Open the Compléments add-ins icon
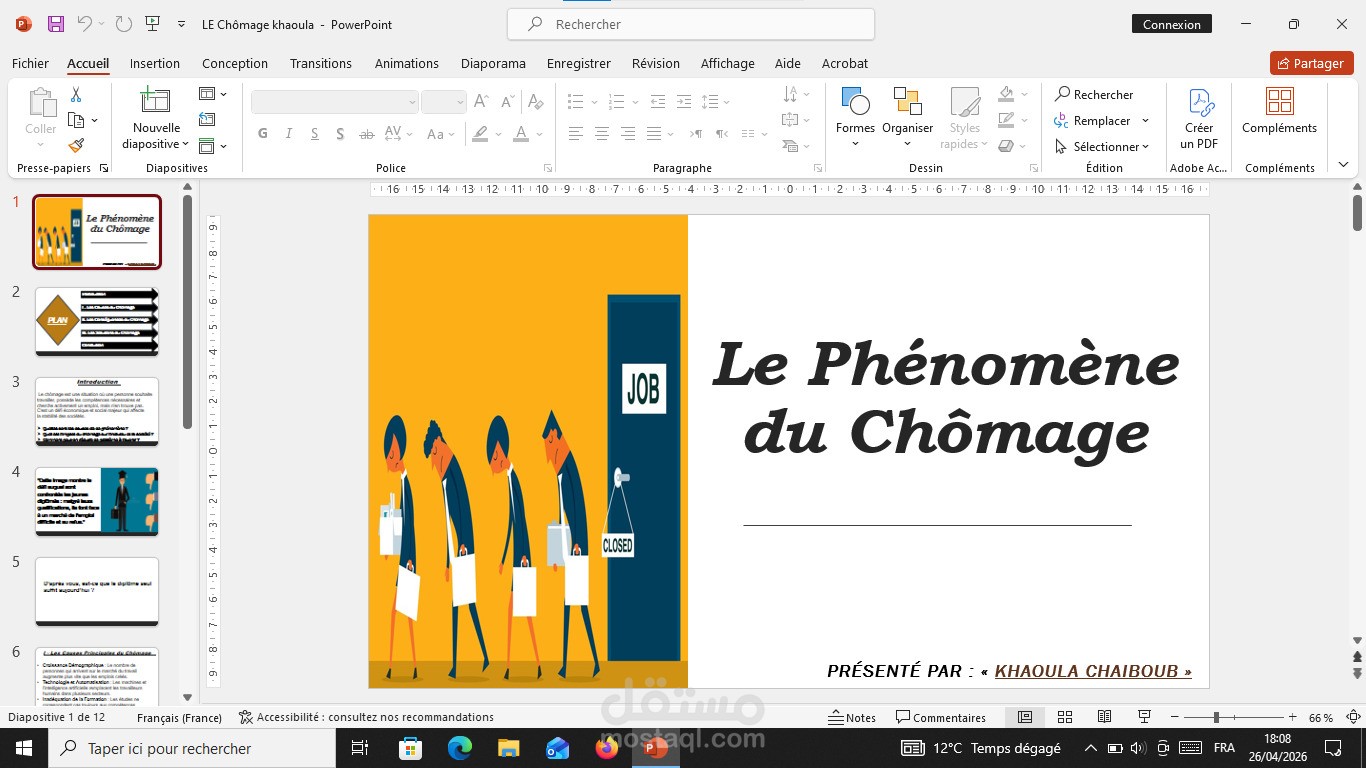This screenshot has height=768, width=1366. (x=1279, y=101)
